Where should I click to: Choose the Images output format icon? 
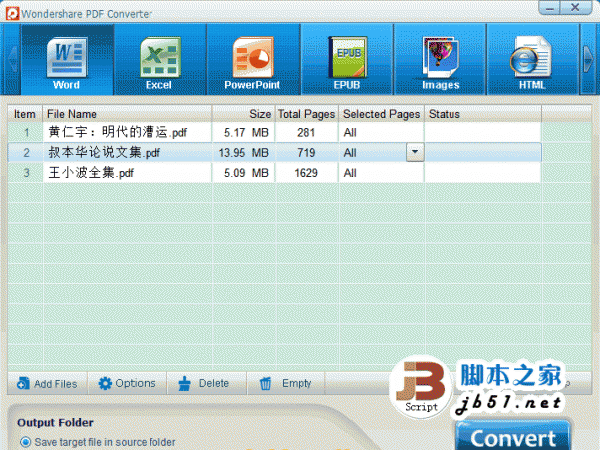click(x=440, y=59)
